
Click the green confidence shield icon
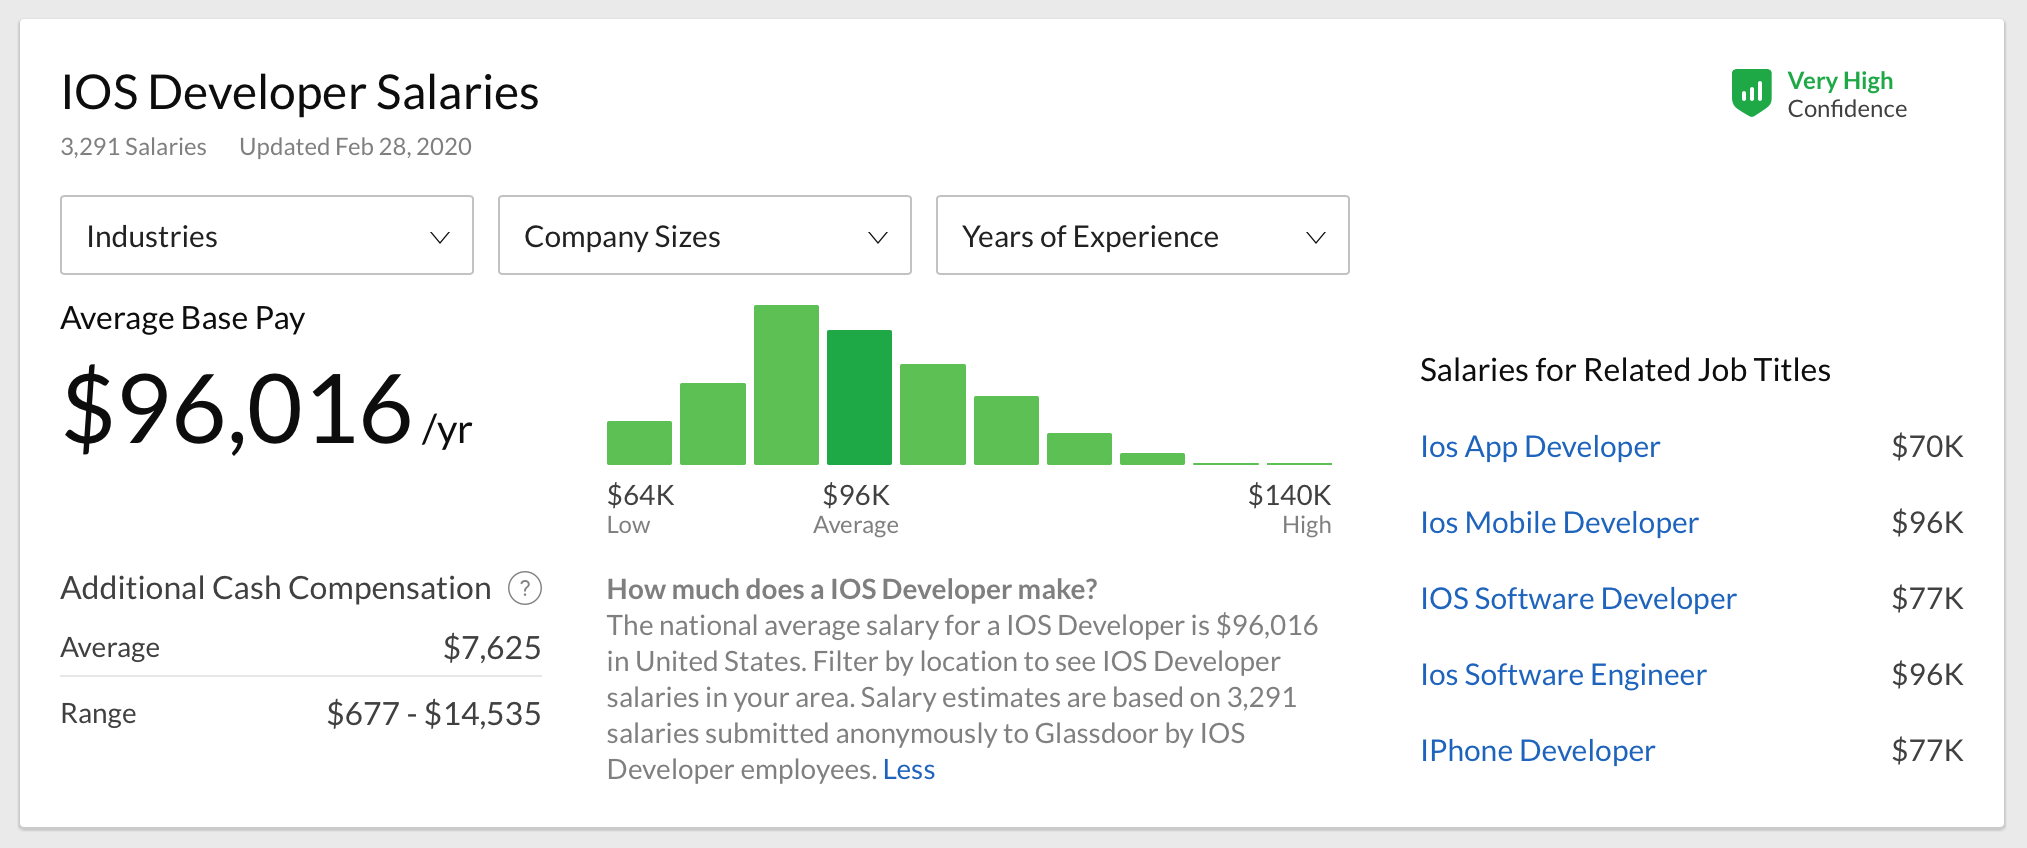pos(1751,93)
